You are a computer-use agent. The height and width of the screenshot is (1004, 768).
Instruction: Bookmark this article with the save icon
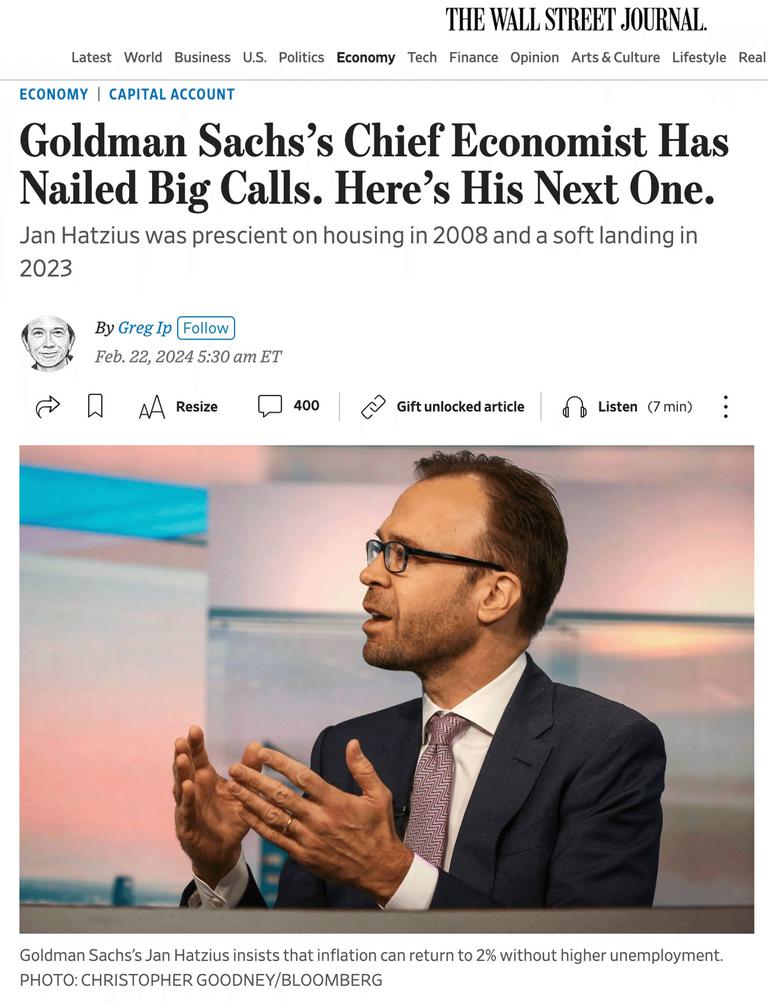click(x=95, y=406)
